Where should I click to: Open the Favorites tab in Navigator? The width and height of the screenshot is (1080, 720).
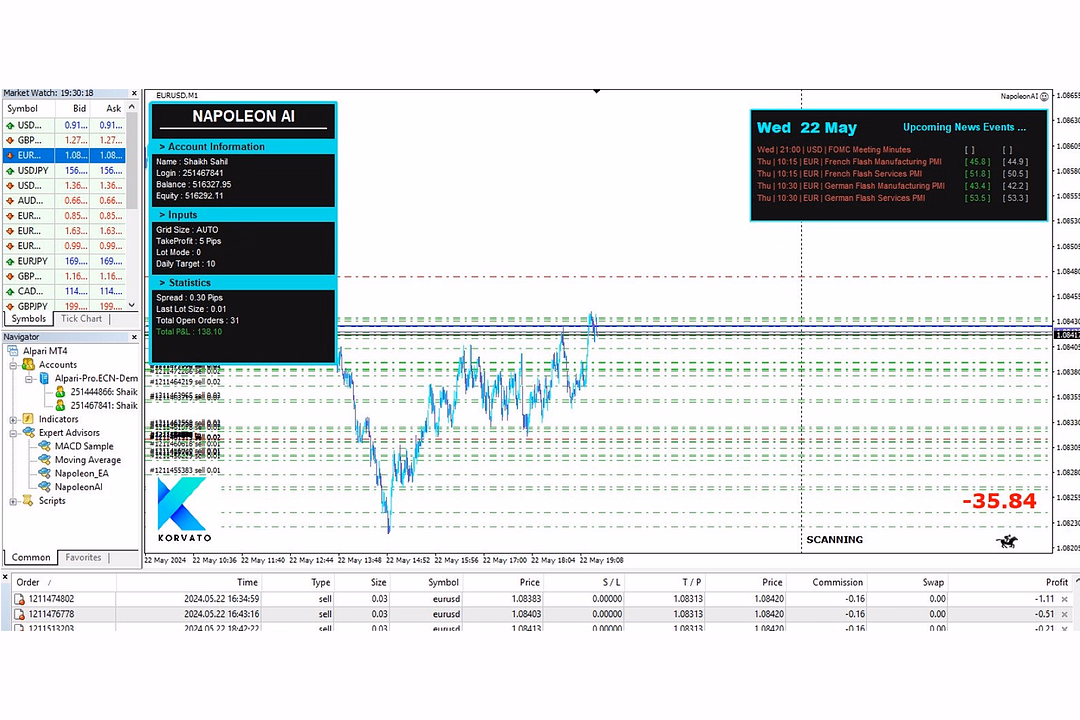pos(83,557)
